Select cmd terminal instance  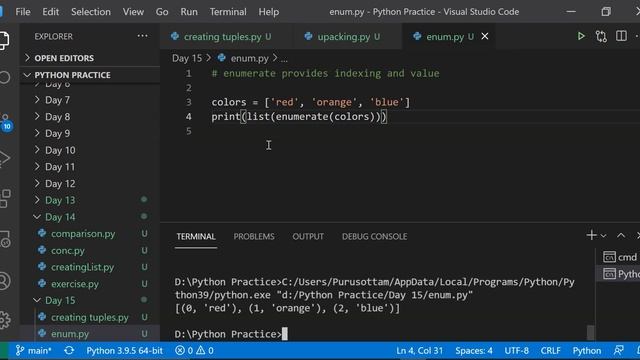tap(620, 257)
